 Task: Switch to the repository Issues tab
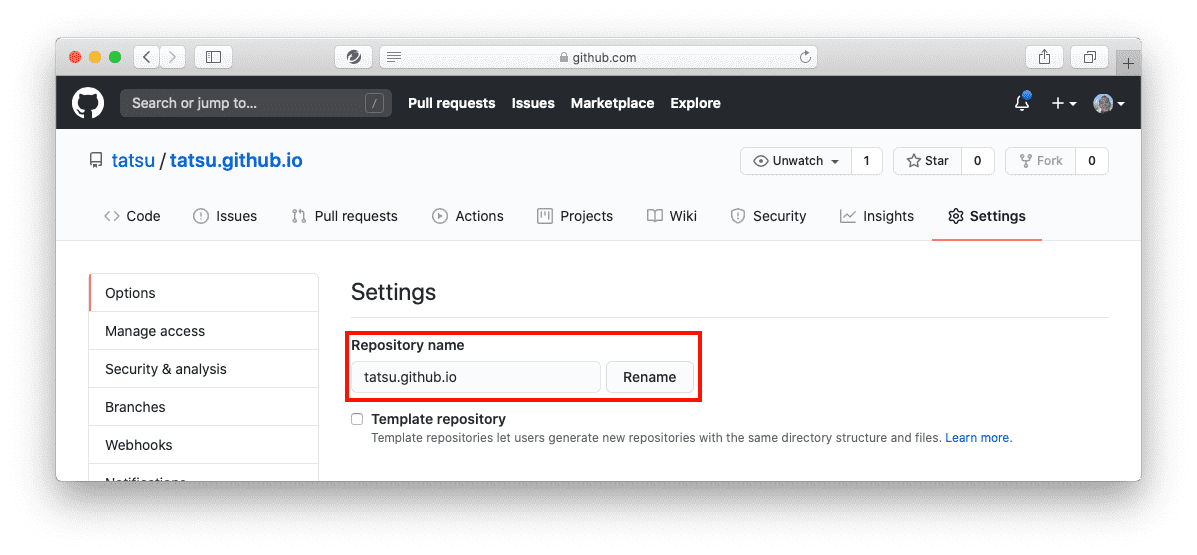225,216
